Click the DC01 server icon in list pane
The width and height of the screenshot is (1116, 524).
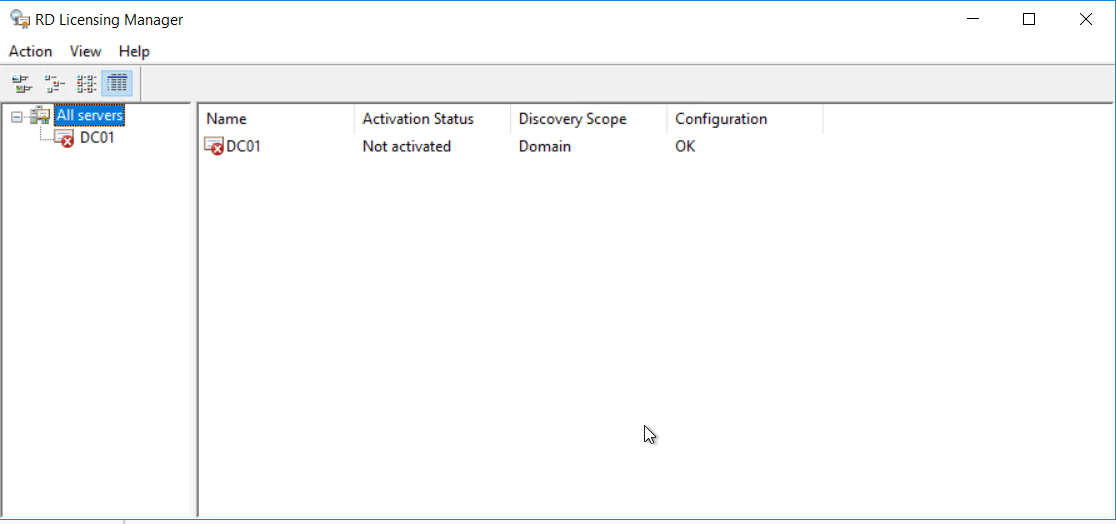[214, 147]
